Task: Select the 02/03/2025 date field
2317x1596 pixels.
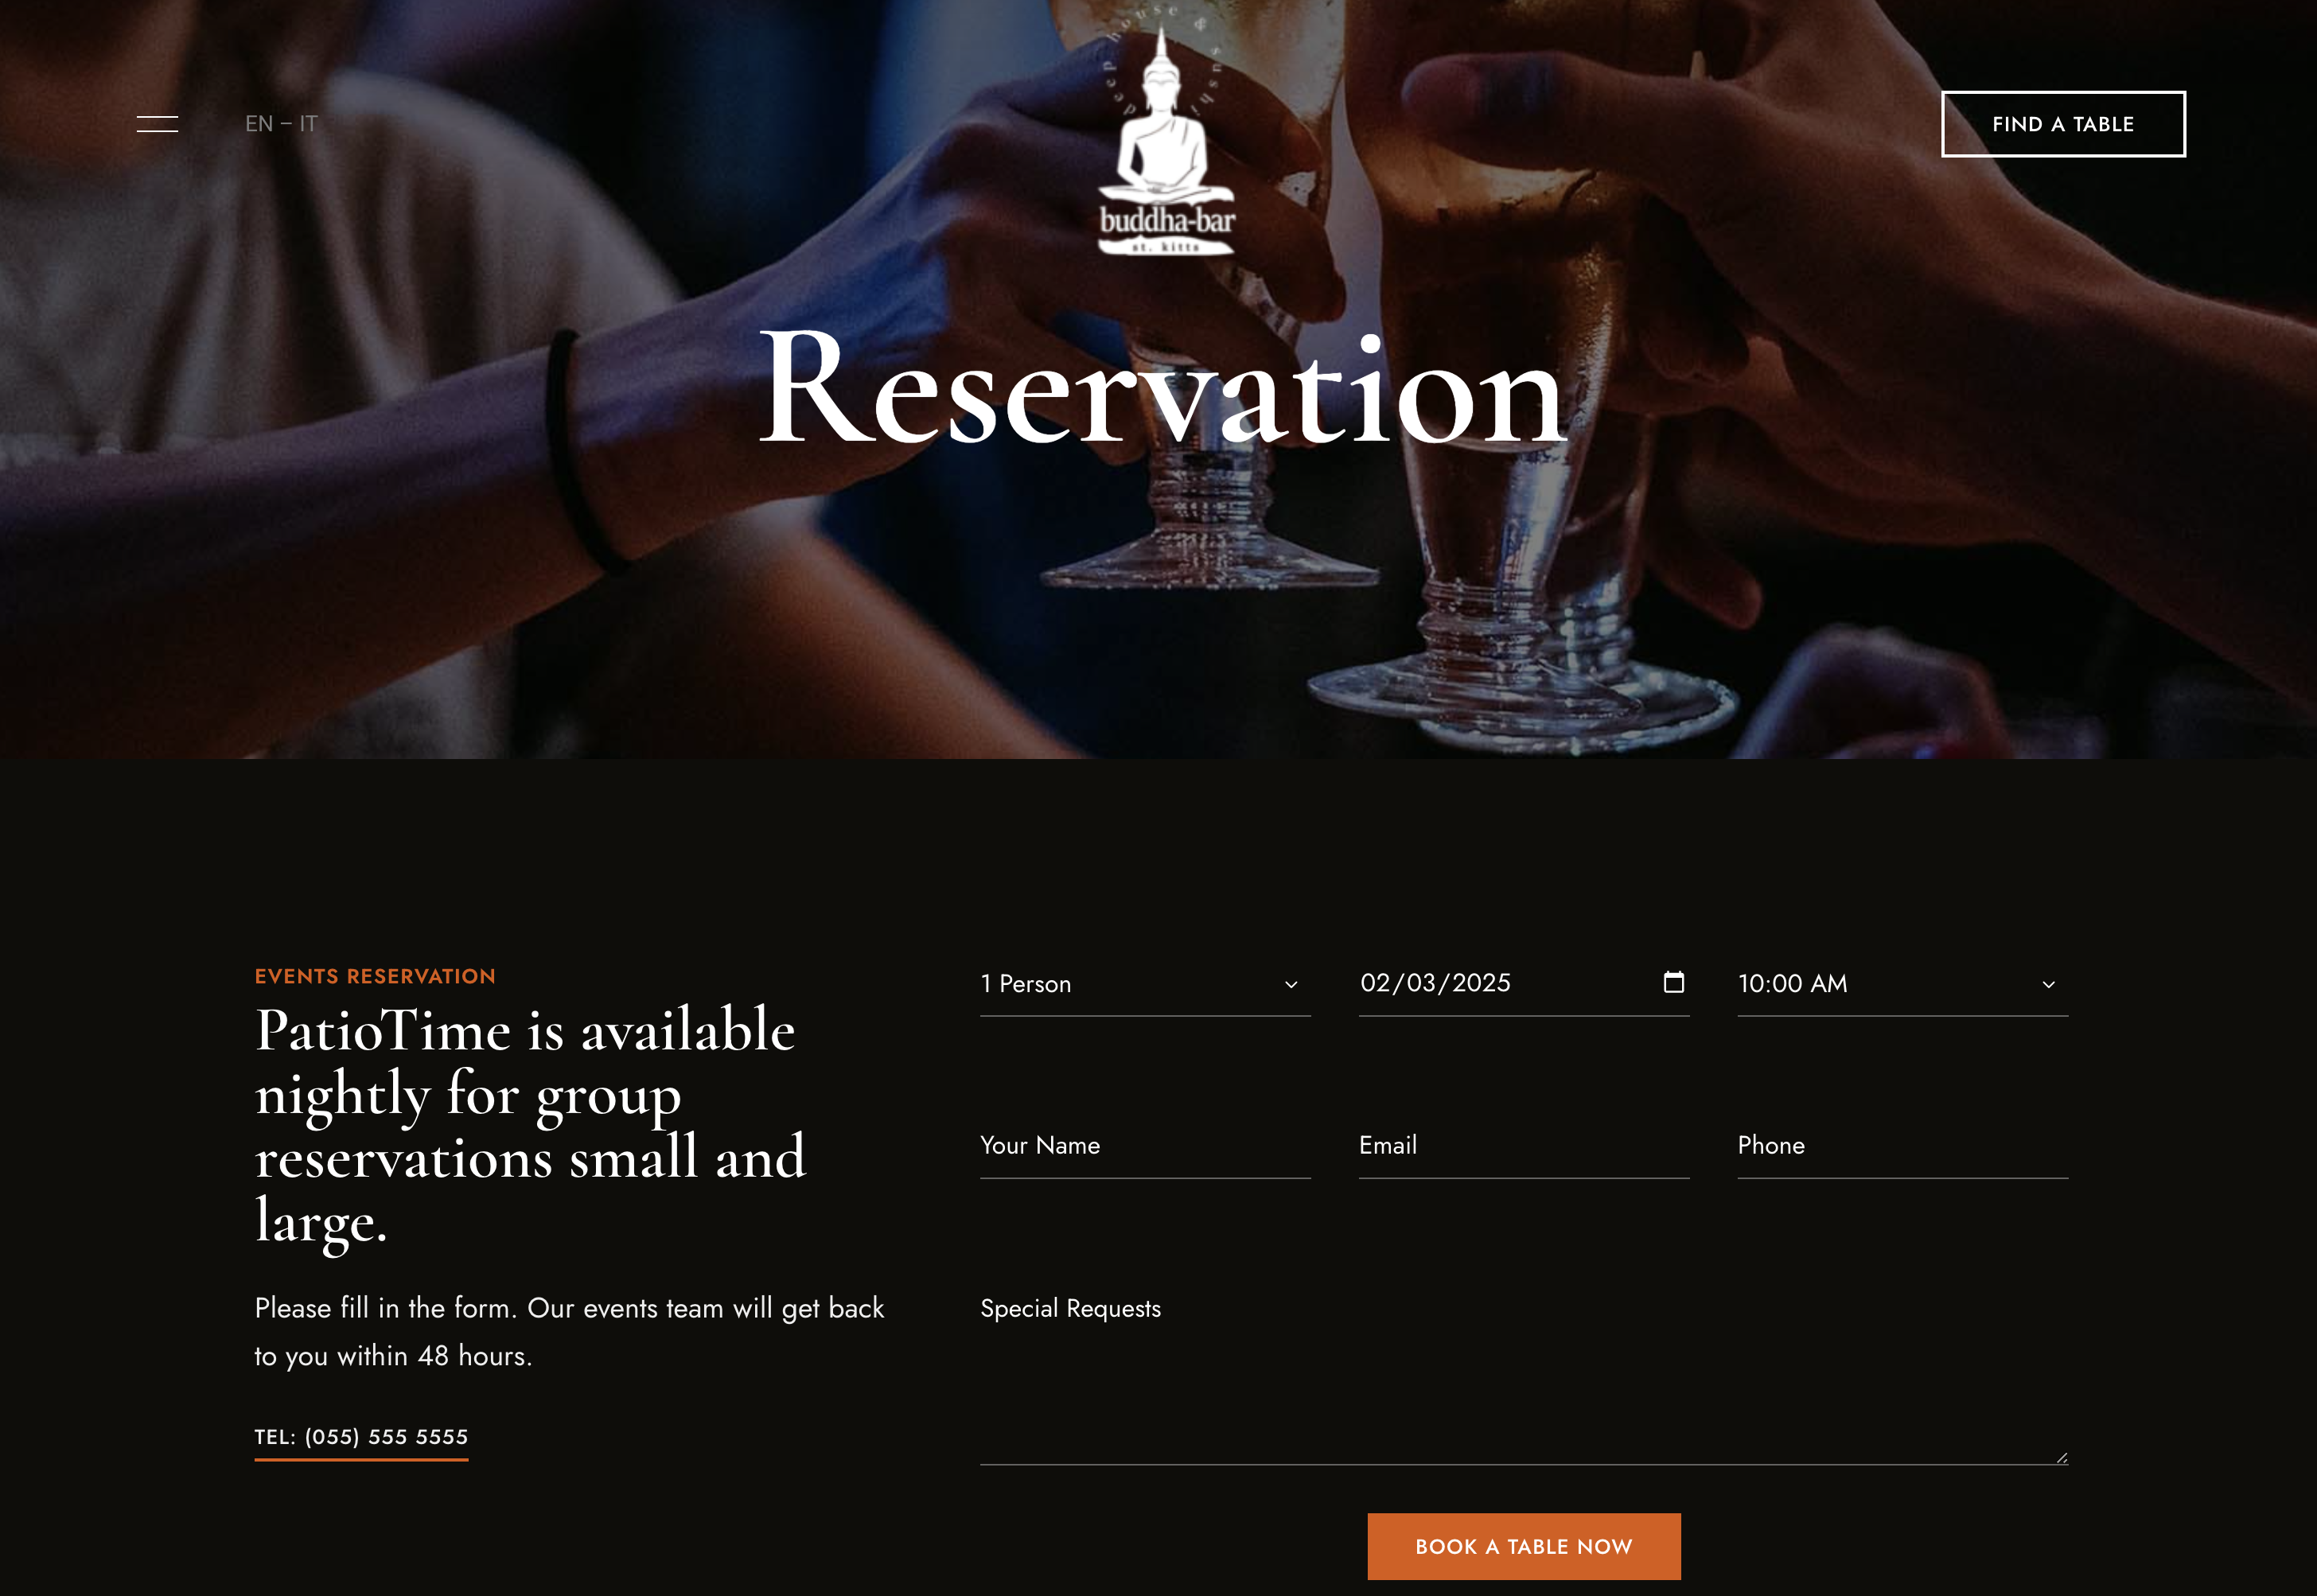Action: [x=1523, y=984]
